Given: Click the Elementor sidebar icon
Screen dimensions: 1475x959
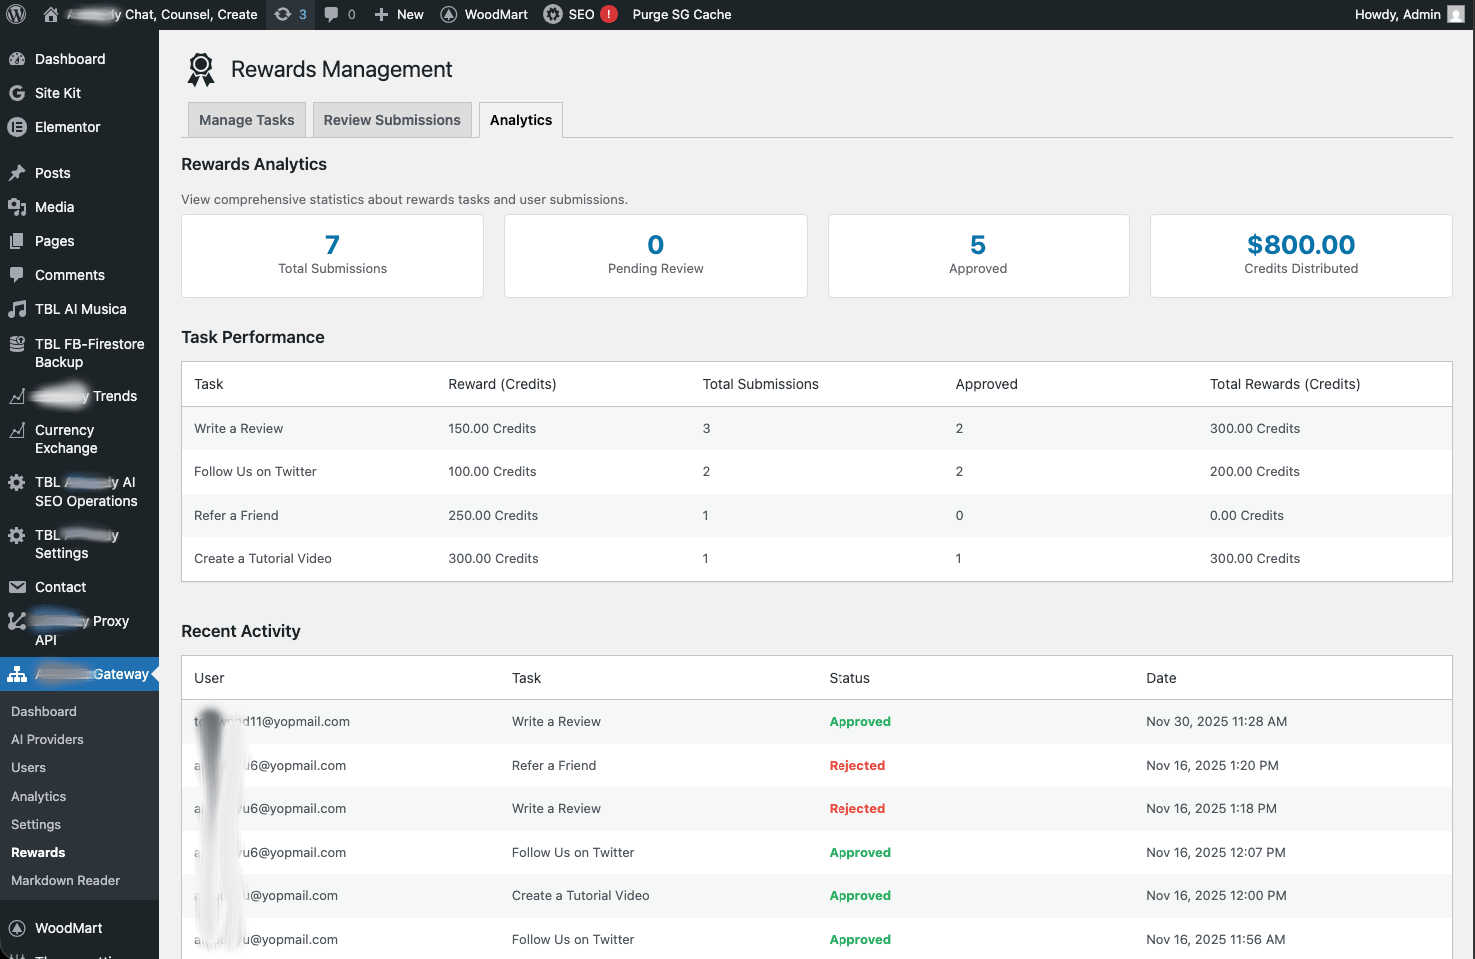Looking at the screenshot, I should point(17,127).
